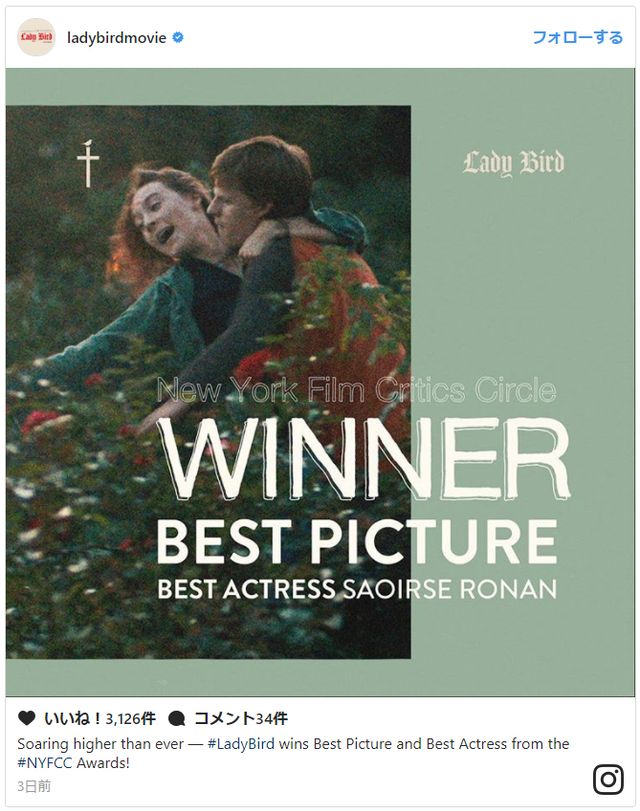
Task: Click the blue verified badge icon
Action: click(177, 38)
